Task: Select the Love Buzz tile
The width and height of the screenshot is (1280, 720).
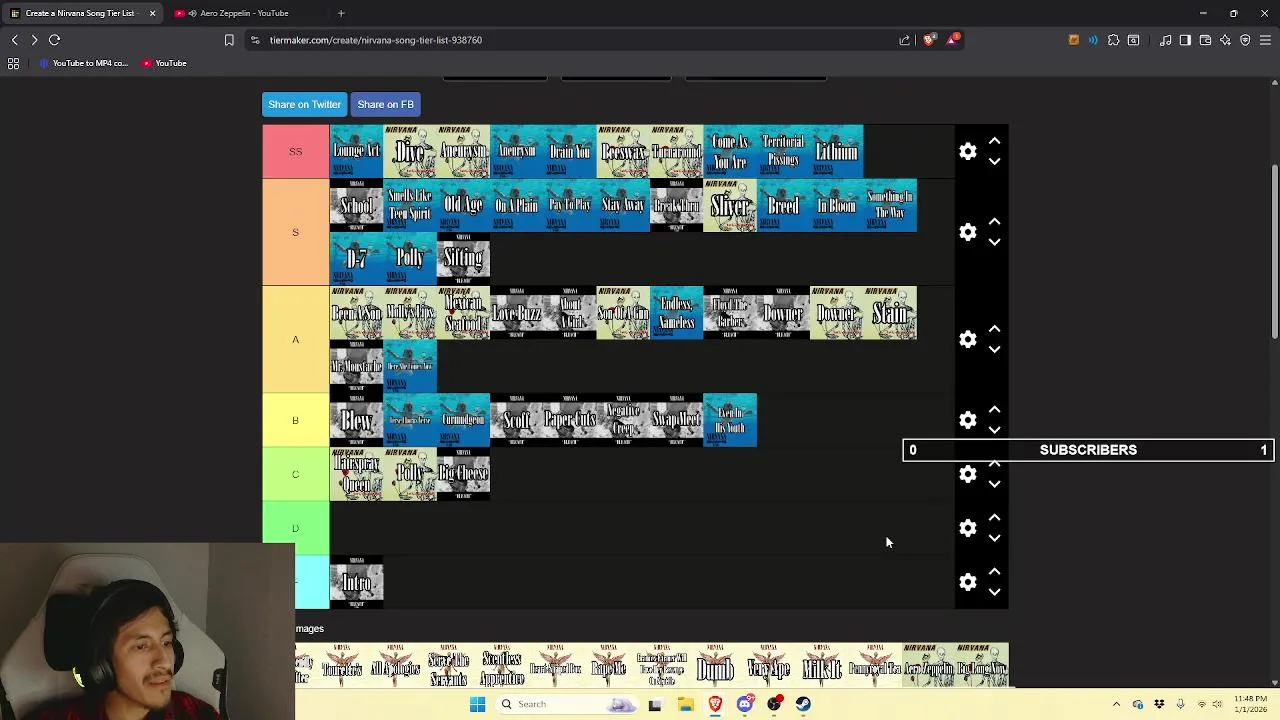Action: point(517,313)
